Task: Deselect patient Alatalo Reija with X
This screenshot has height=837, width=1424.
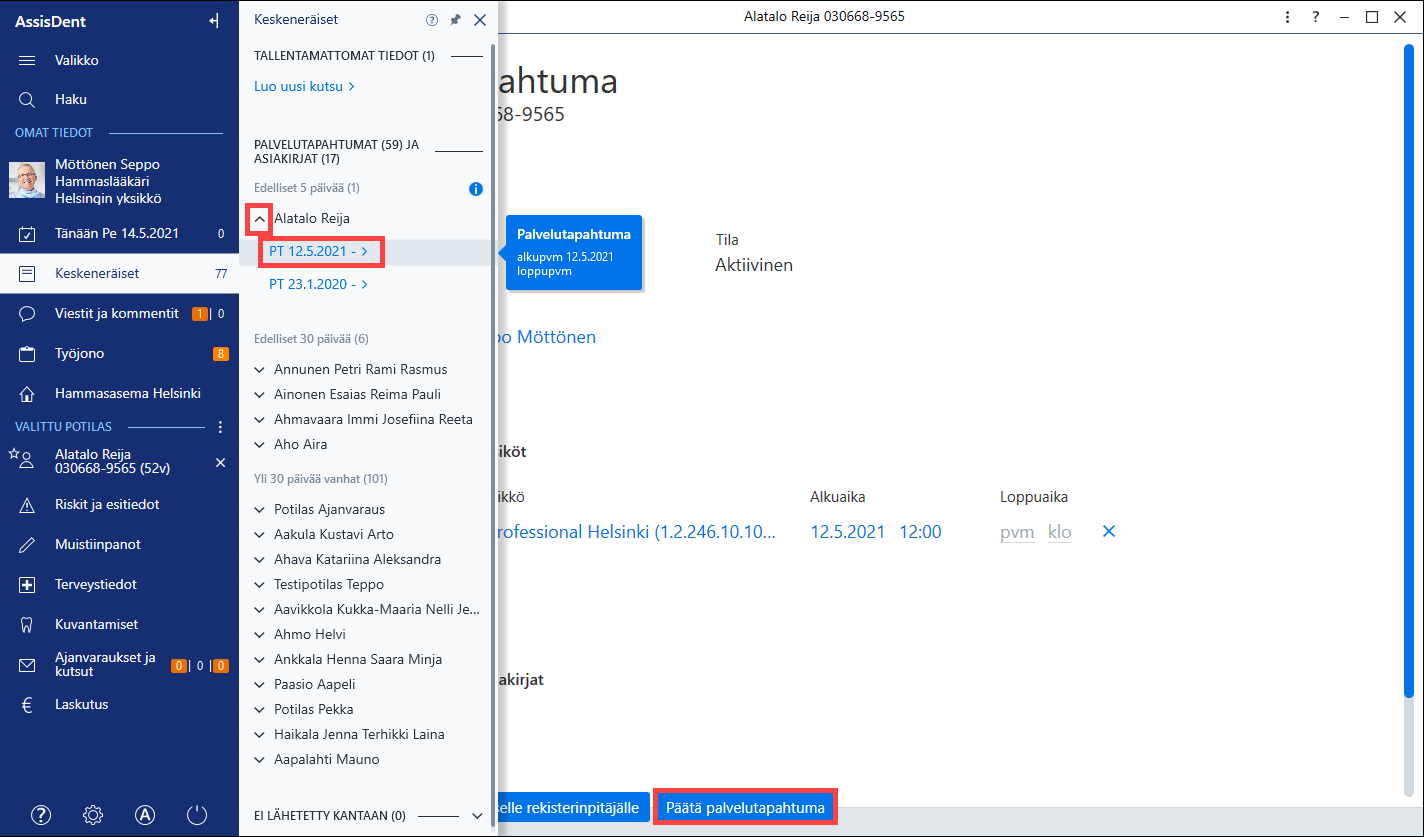Action: point(221,463)
